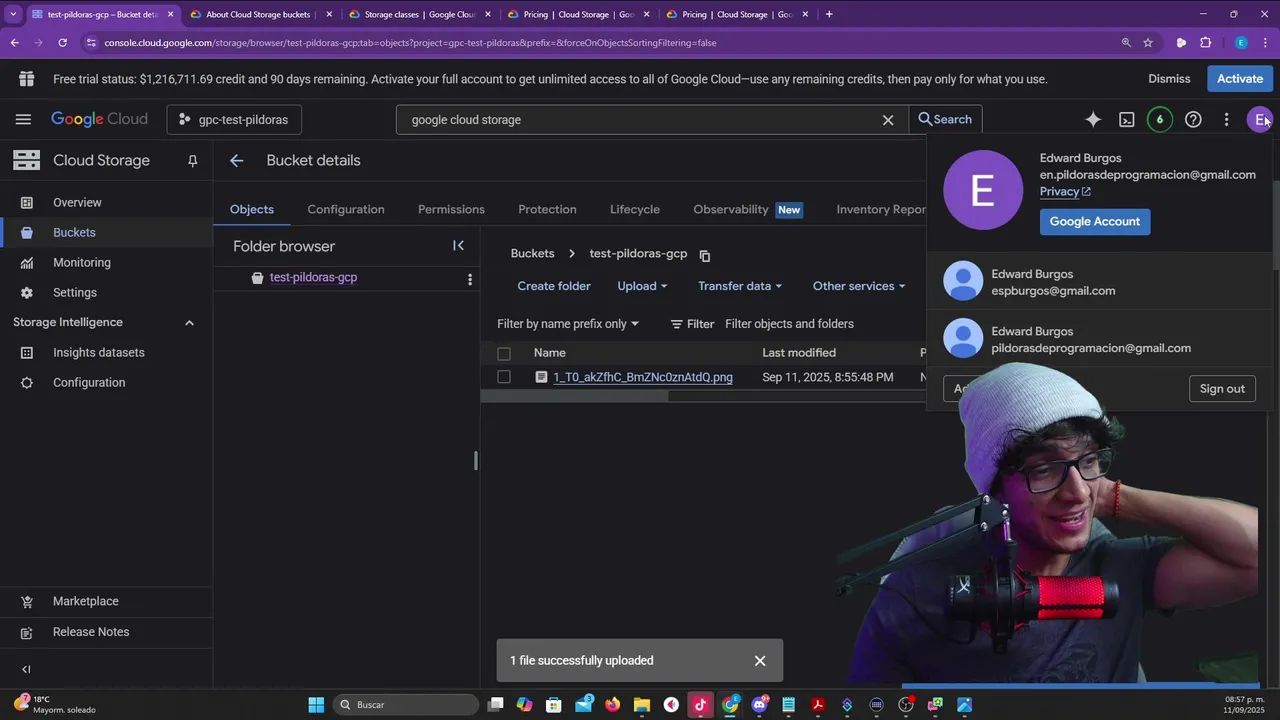Collapse the Storage Intelligence section
1280x720 pixels.
pyautogui.click(x=189, y=322)
